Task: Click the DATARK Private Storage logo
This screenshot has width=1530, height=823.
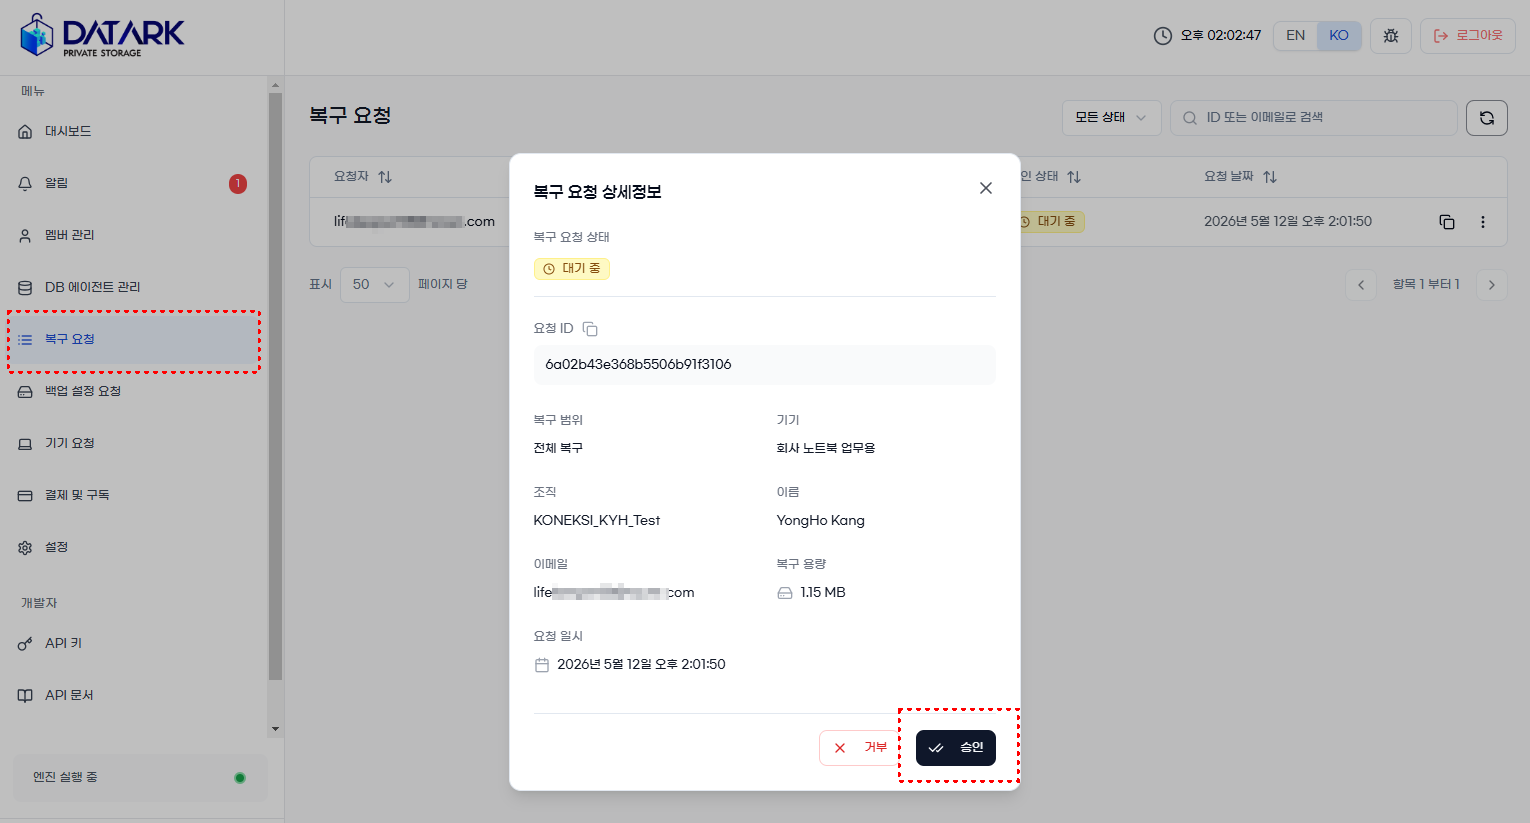Action: click(102, 36)
